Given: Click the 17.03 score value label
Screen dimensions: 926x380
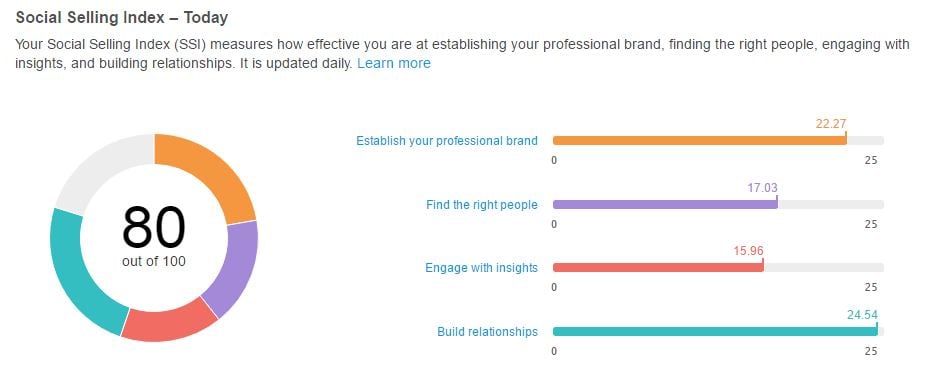Looking at the screenshot, I should (x=762, y=188).
